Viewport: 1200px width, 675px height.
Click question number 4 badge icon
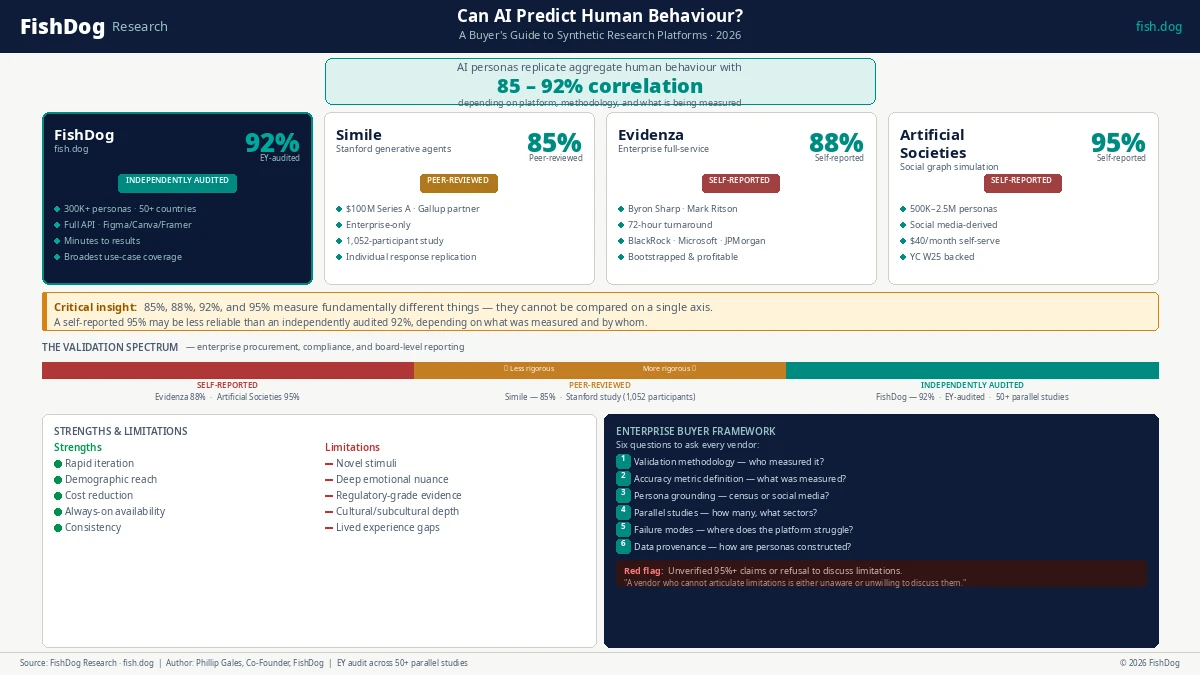pyautogui.click(x=623, y=512)
